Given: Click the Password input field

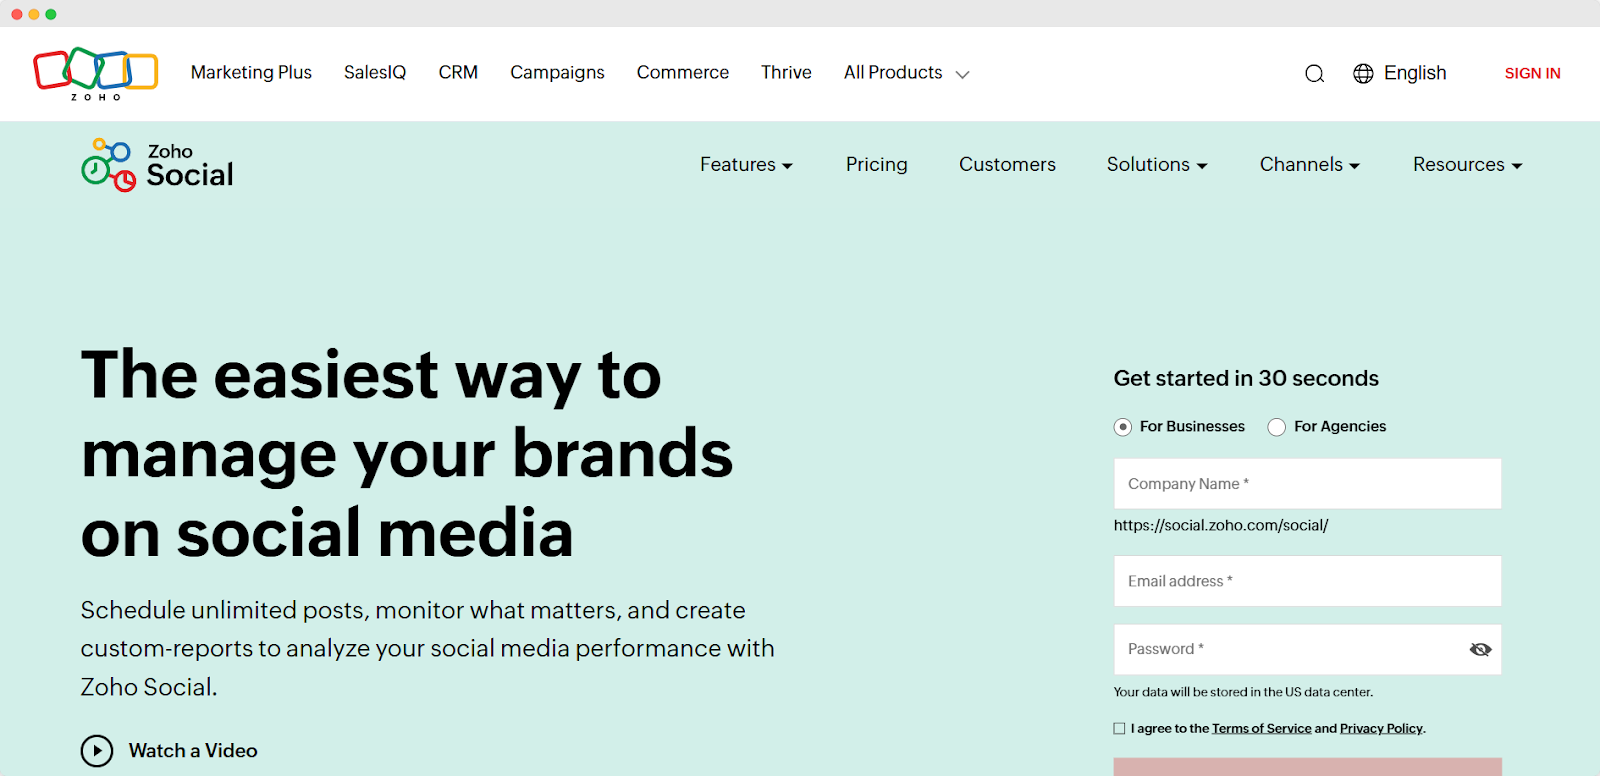Looking at the screenshot, I should 1307,650.
